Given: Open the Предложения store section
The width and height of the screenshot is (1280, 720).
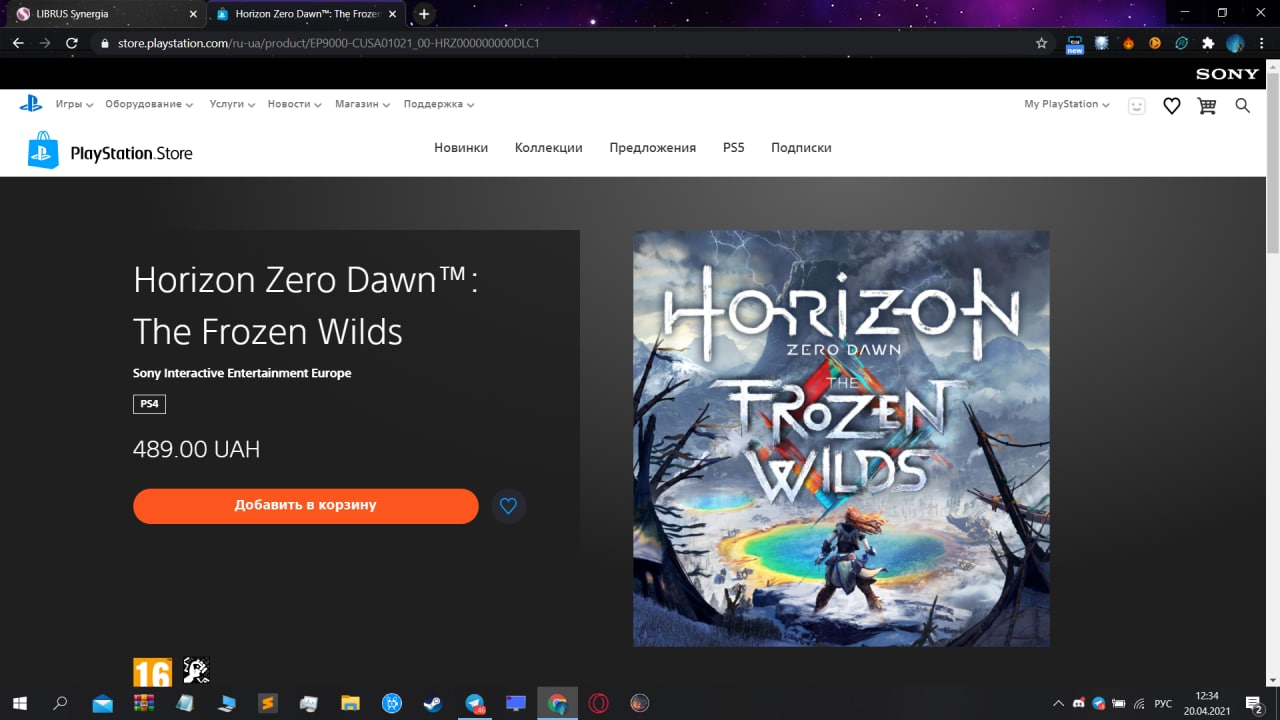Looking at the screenshot, I should pyautogui.click(x=653, y=147).
